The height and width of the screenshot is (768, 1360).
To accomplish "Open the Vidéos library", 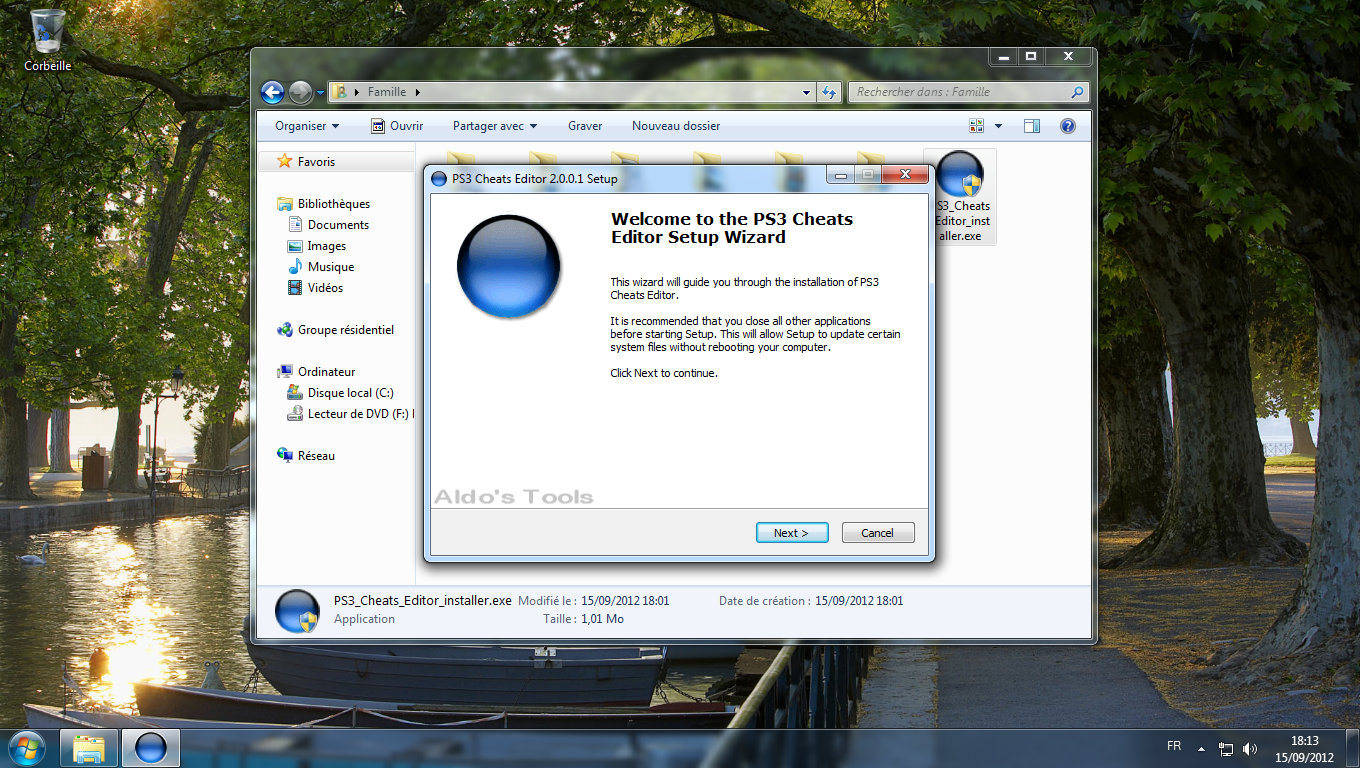I will 325,288.
